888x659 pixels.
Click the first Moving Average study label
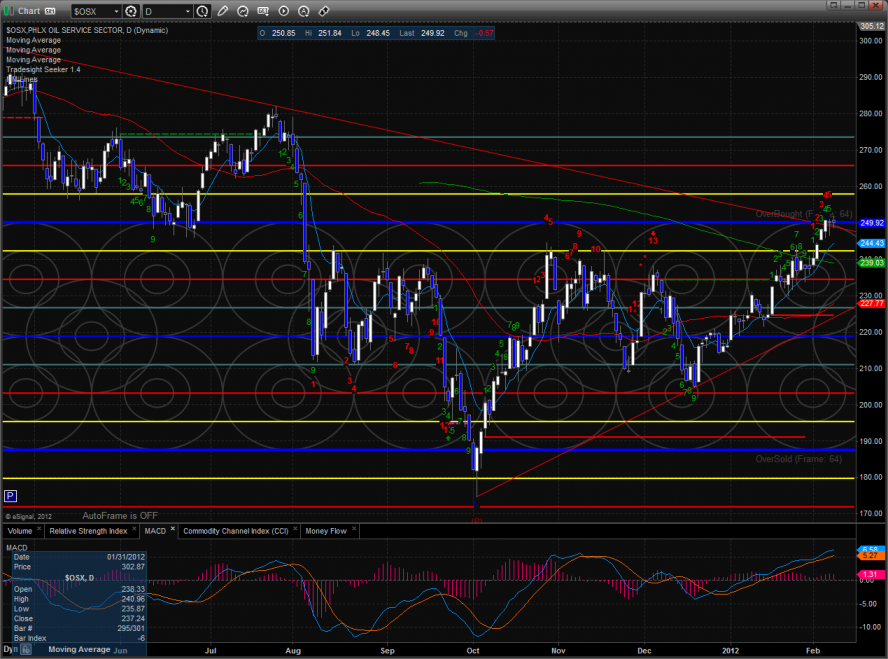click(33, 40)
